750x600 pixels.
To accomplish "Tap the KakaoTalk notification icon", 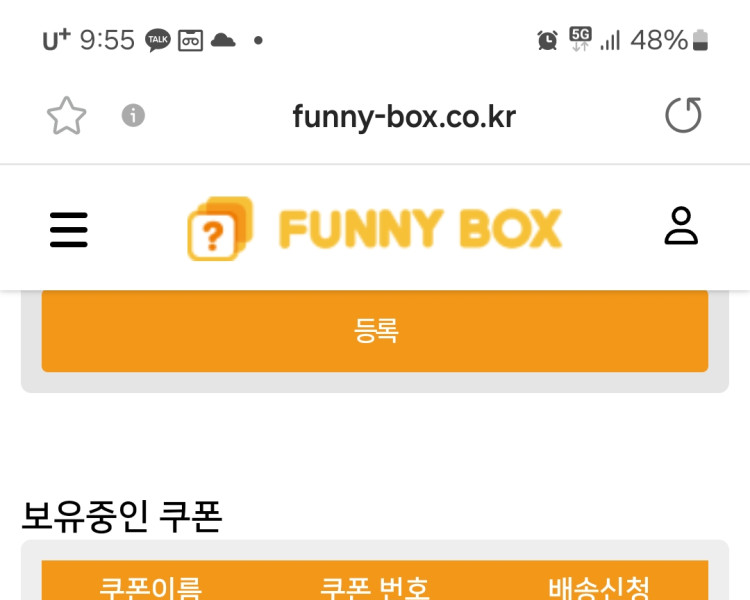I will pyautogui.click(x=158, y=40).
